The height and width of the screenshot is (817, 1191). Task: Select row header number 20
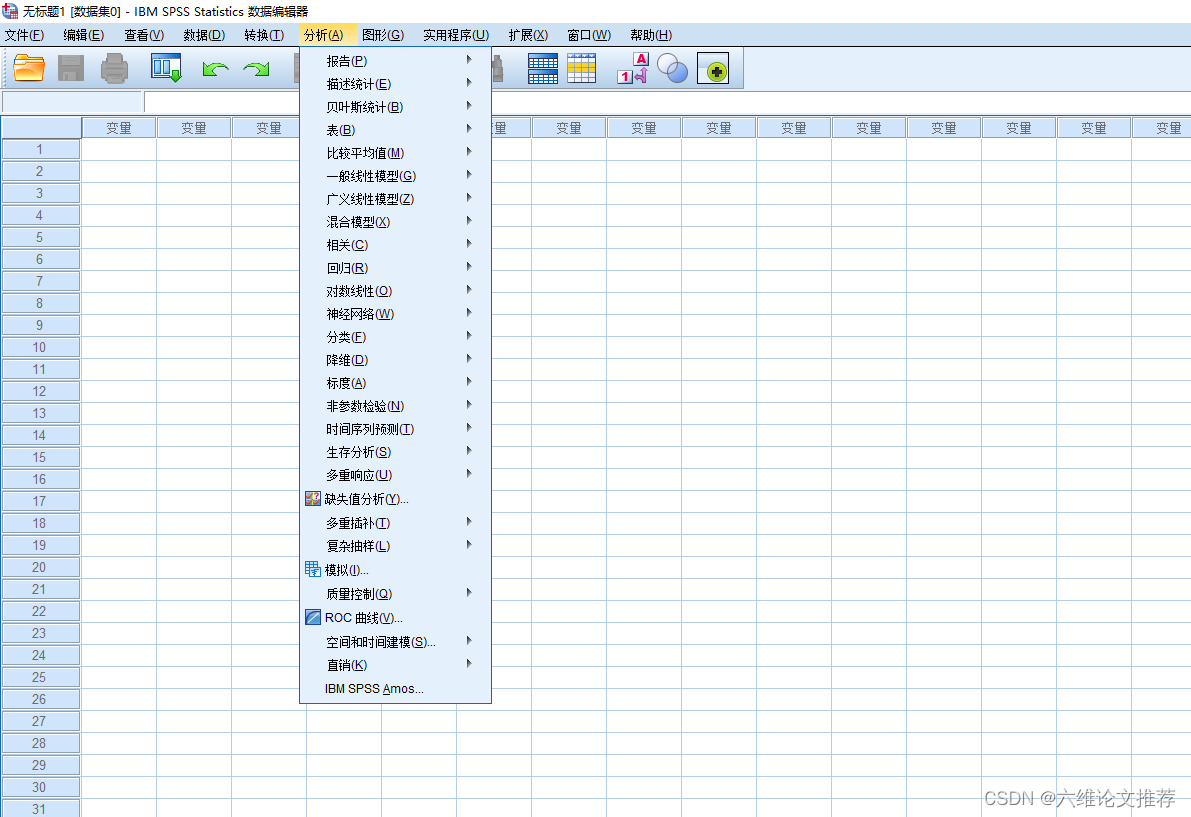pyautogui.click(x=40, y=567)
